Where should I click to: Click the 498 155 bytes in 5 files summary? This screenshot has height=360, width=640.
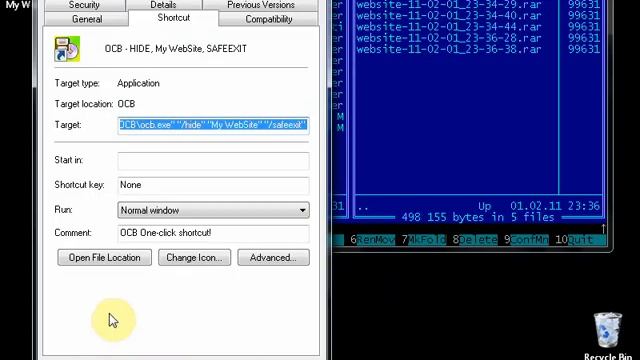(478, 217)
